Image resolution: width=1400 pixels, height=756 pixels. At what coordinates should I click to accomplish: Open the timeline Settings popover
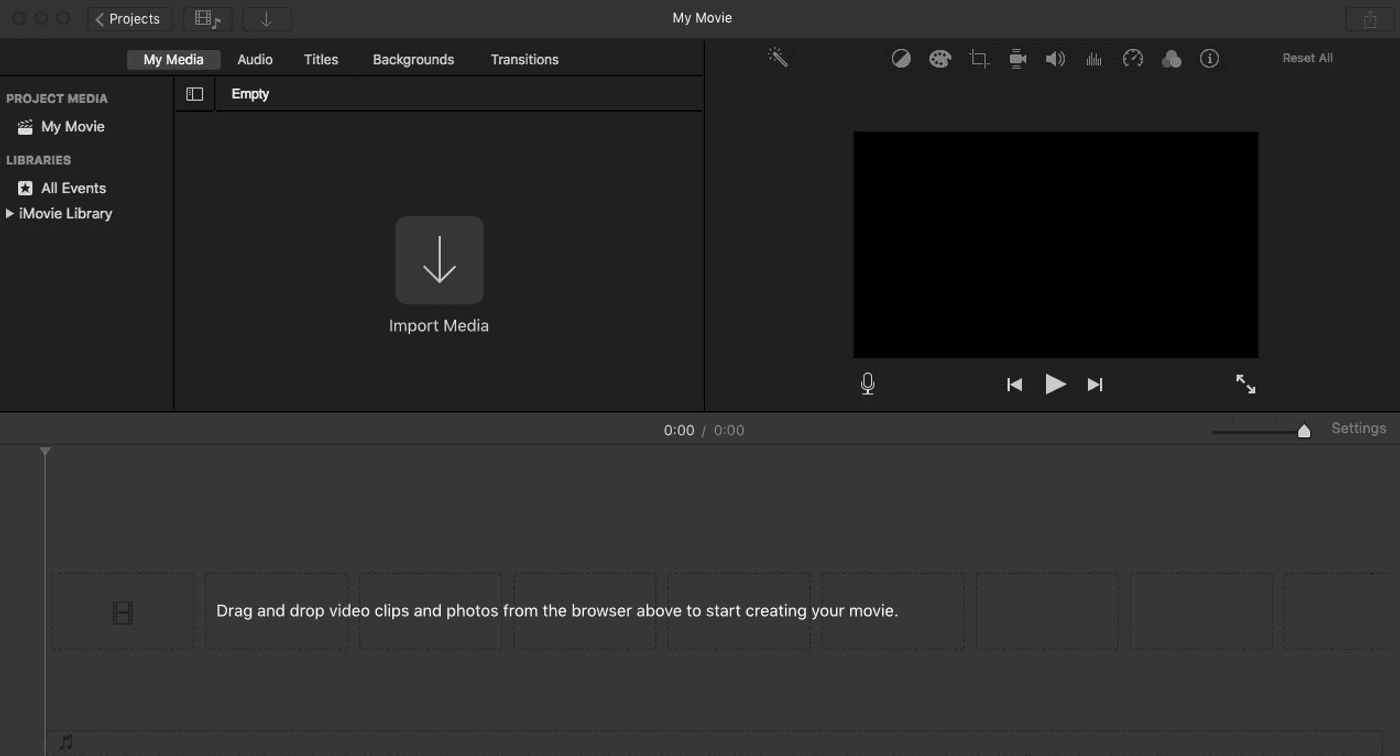click(1358, 428)
